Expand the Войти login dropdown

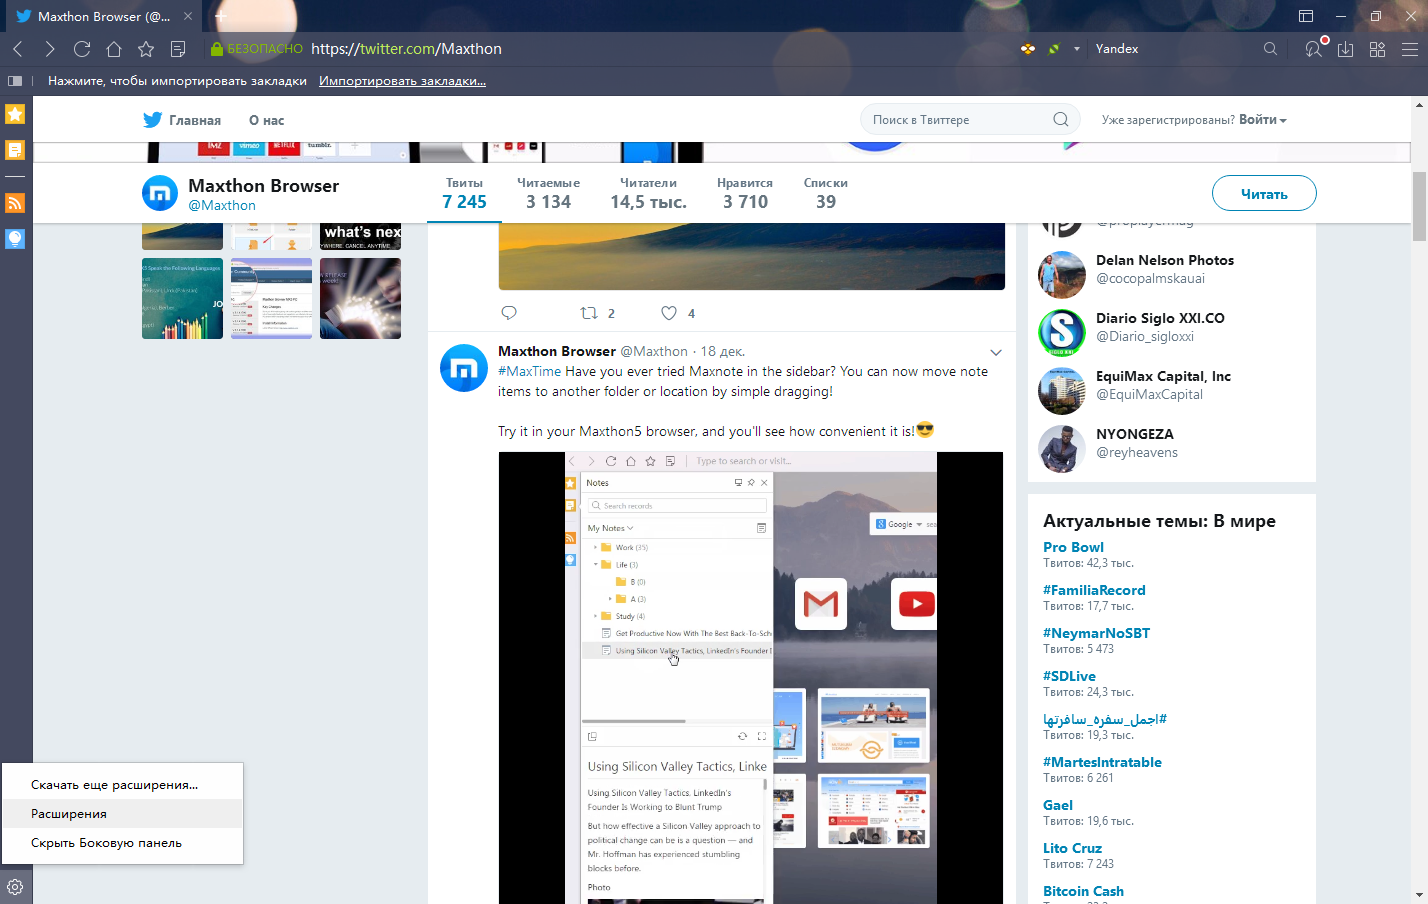[1263, 120]
